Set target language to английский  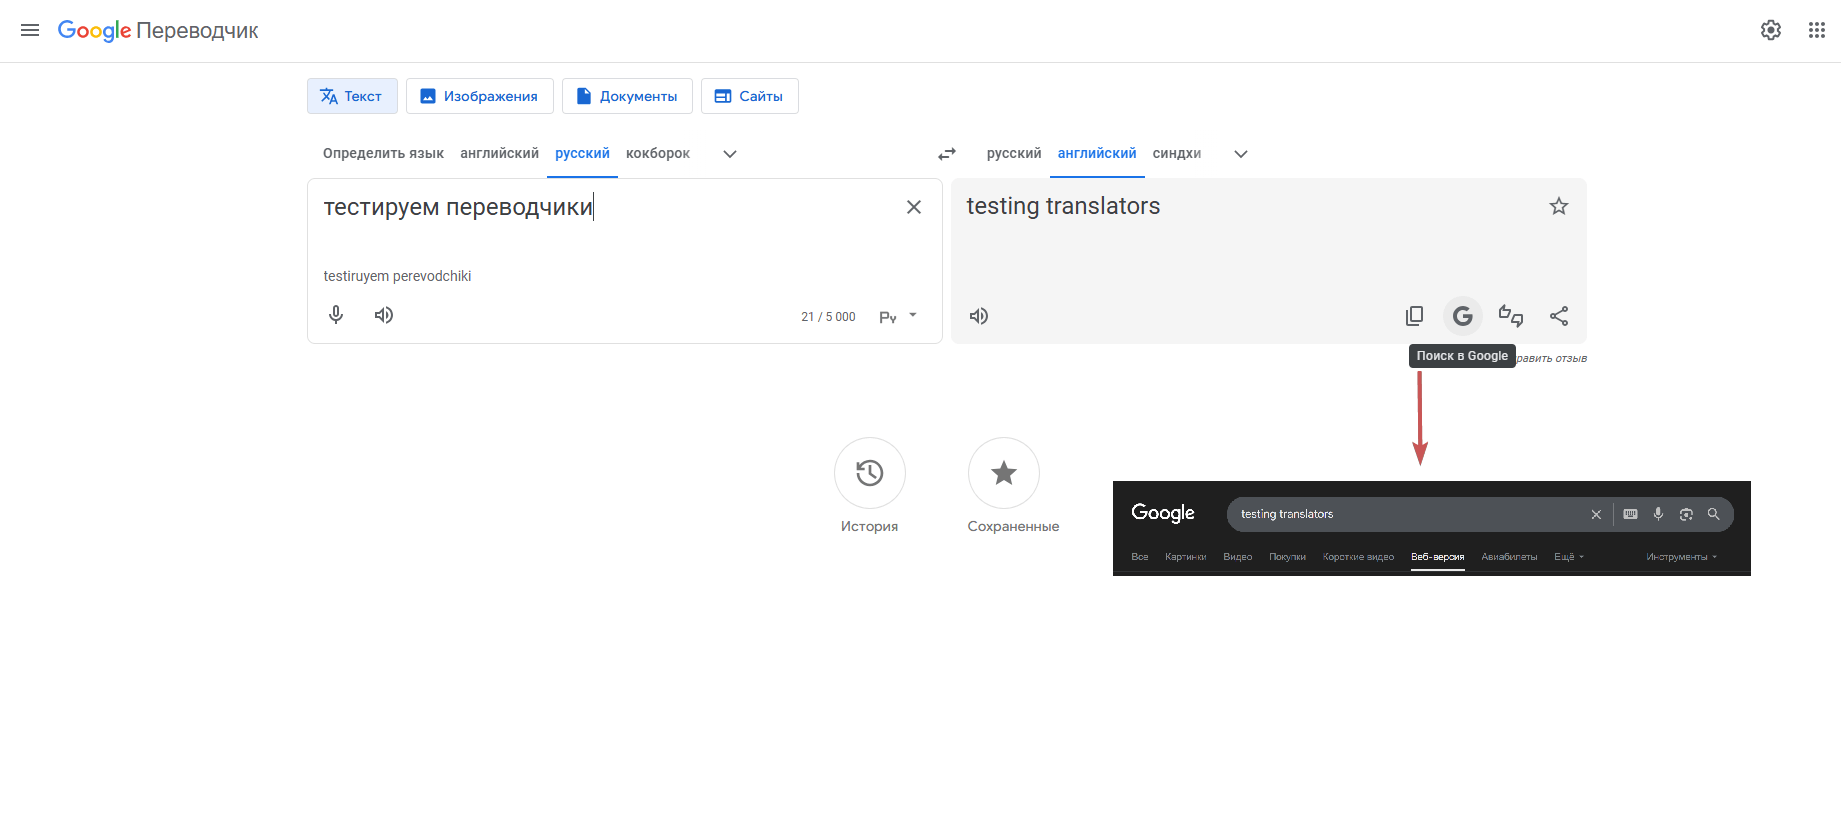(1097, 153)
